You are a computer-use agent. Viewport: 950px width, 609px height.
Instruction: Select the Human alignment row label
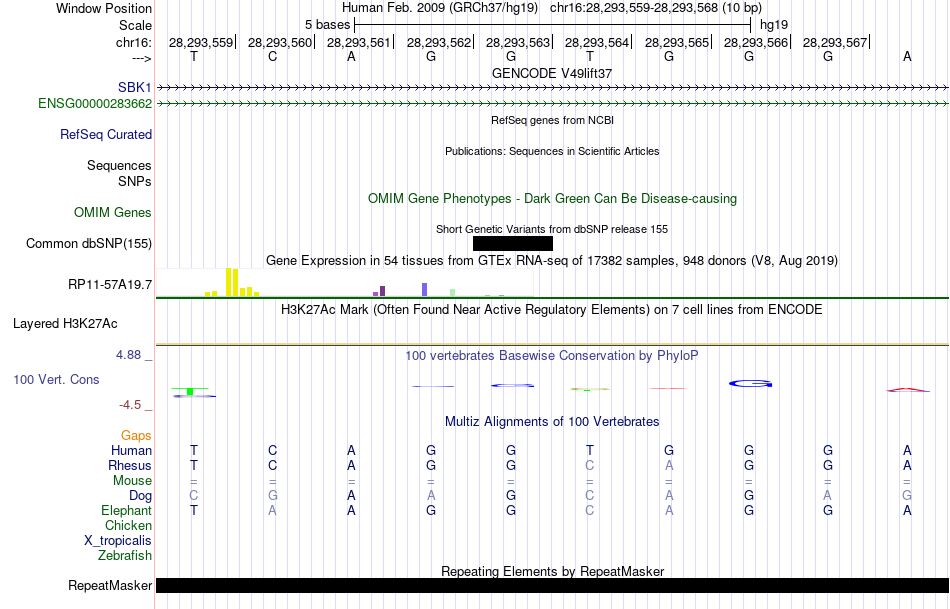(x=131, y=450)
